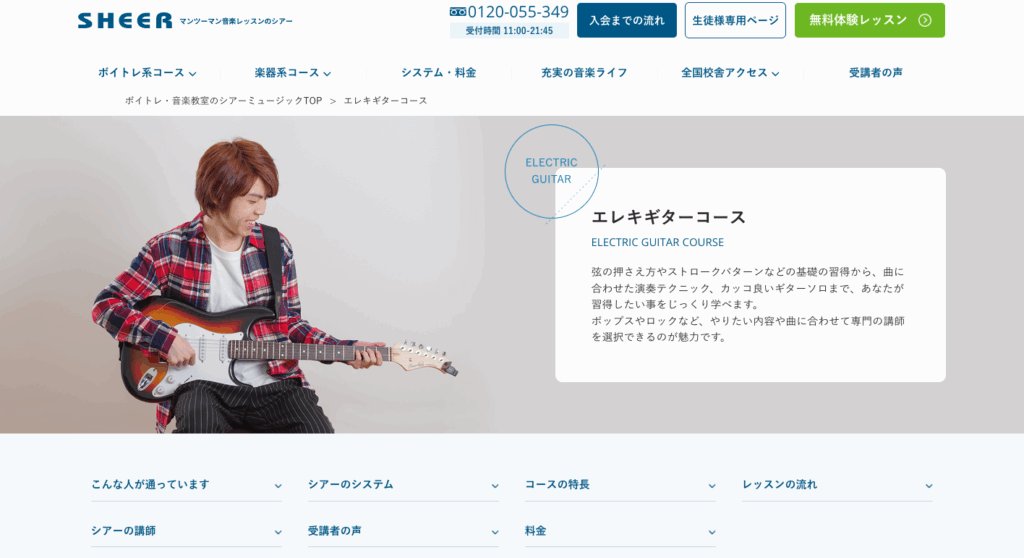Expand the ボイトレ系コース dropdown
Viewport: 1024px width, 558px height.
tap(147, 73)
